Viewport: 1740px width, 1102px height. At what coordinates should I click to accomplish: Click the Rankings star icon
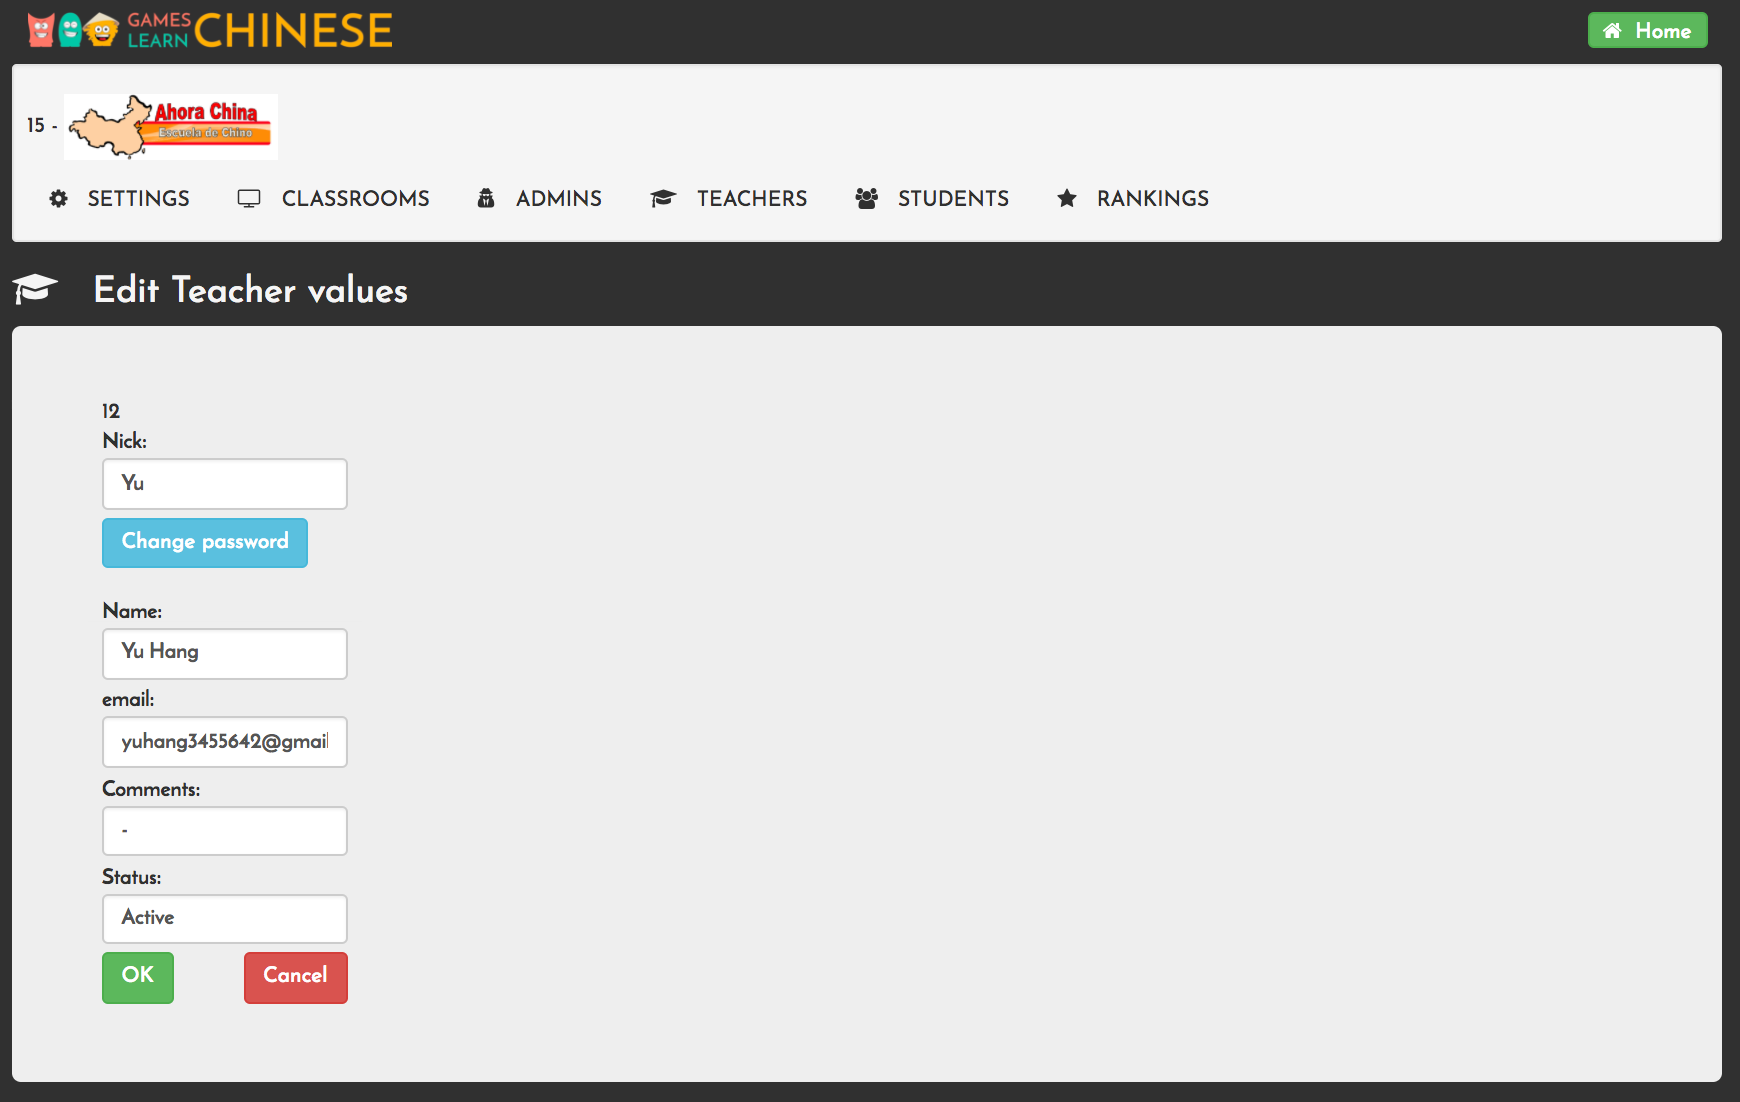[x=1067, y=199]
